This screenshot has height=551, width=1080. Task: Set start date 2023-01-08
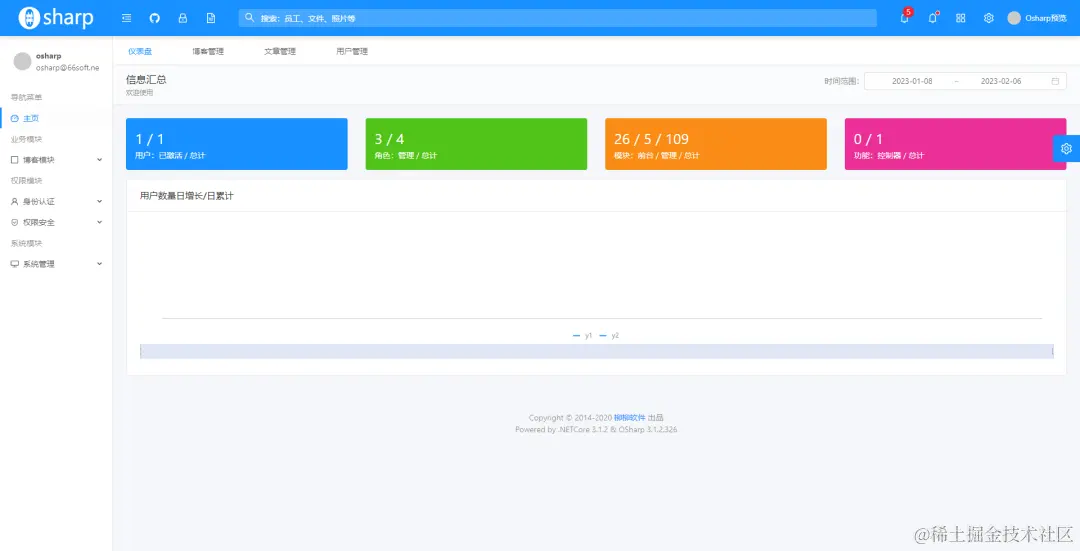(912, 81)
